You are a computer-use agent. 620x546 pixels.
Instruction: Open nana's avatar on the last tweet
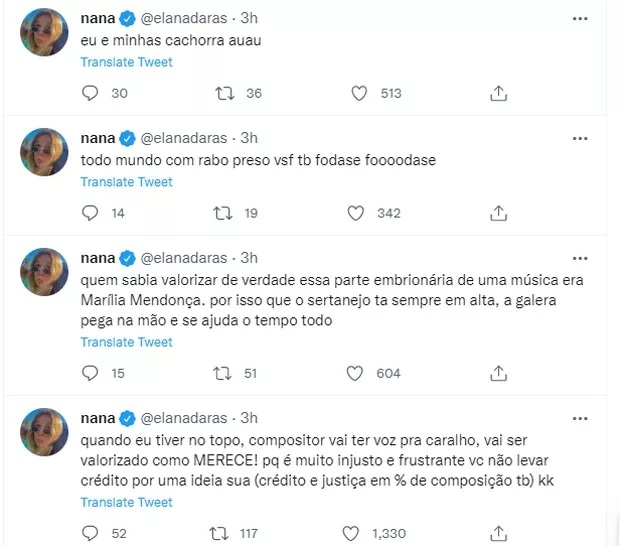(x=43, y=433)
